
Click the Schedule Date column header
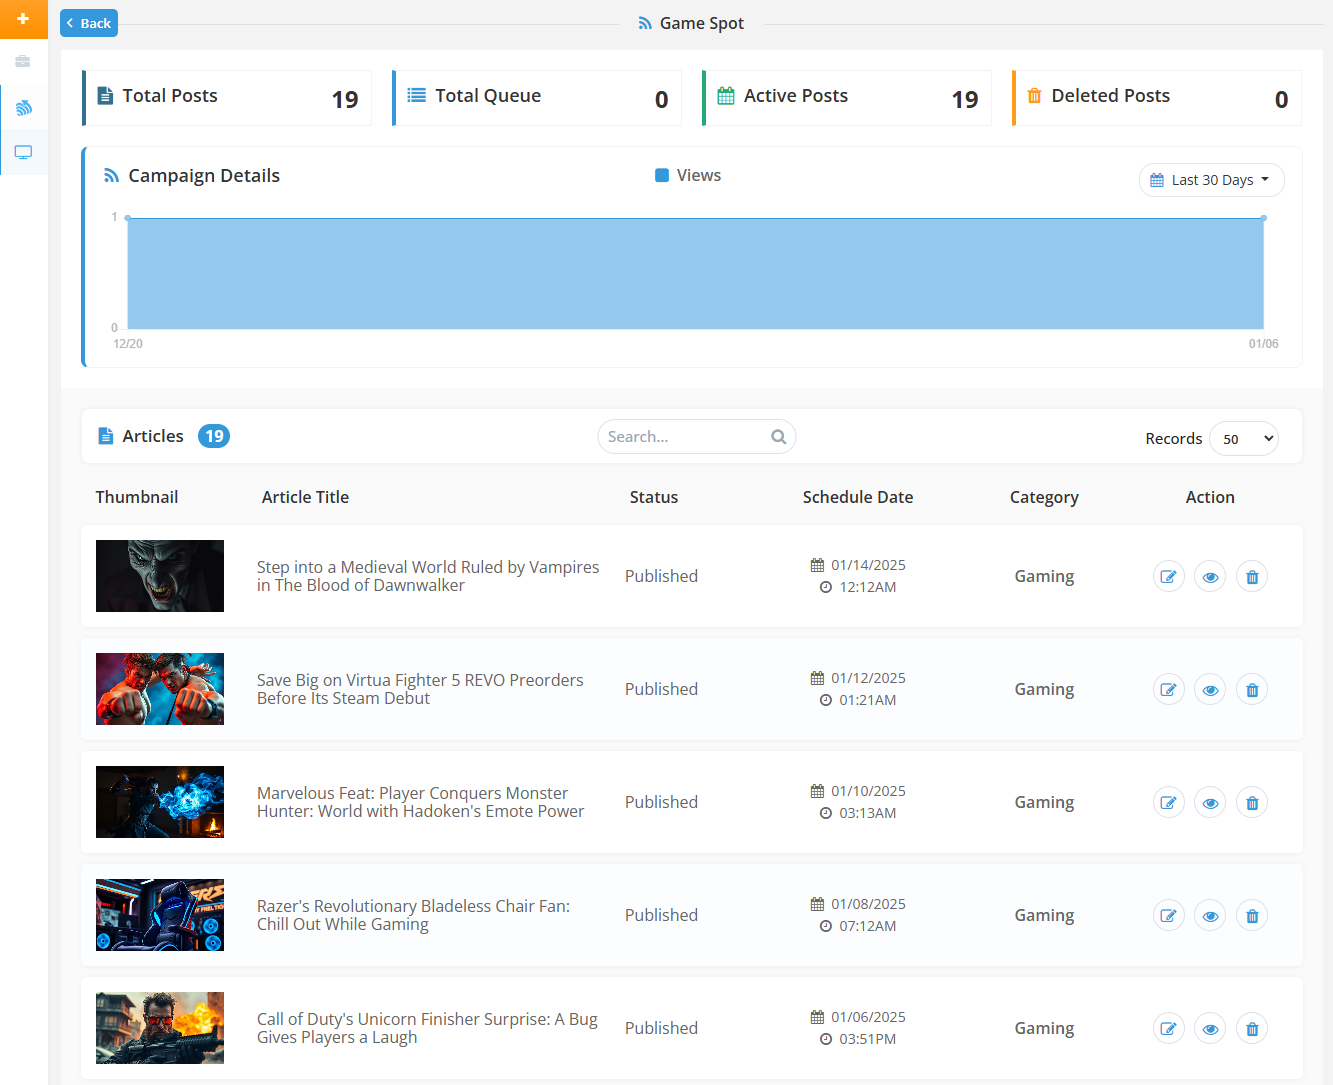(x=857, y=497)
